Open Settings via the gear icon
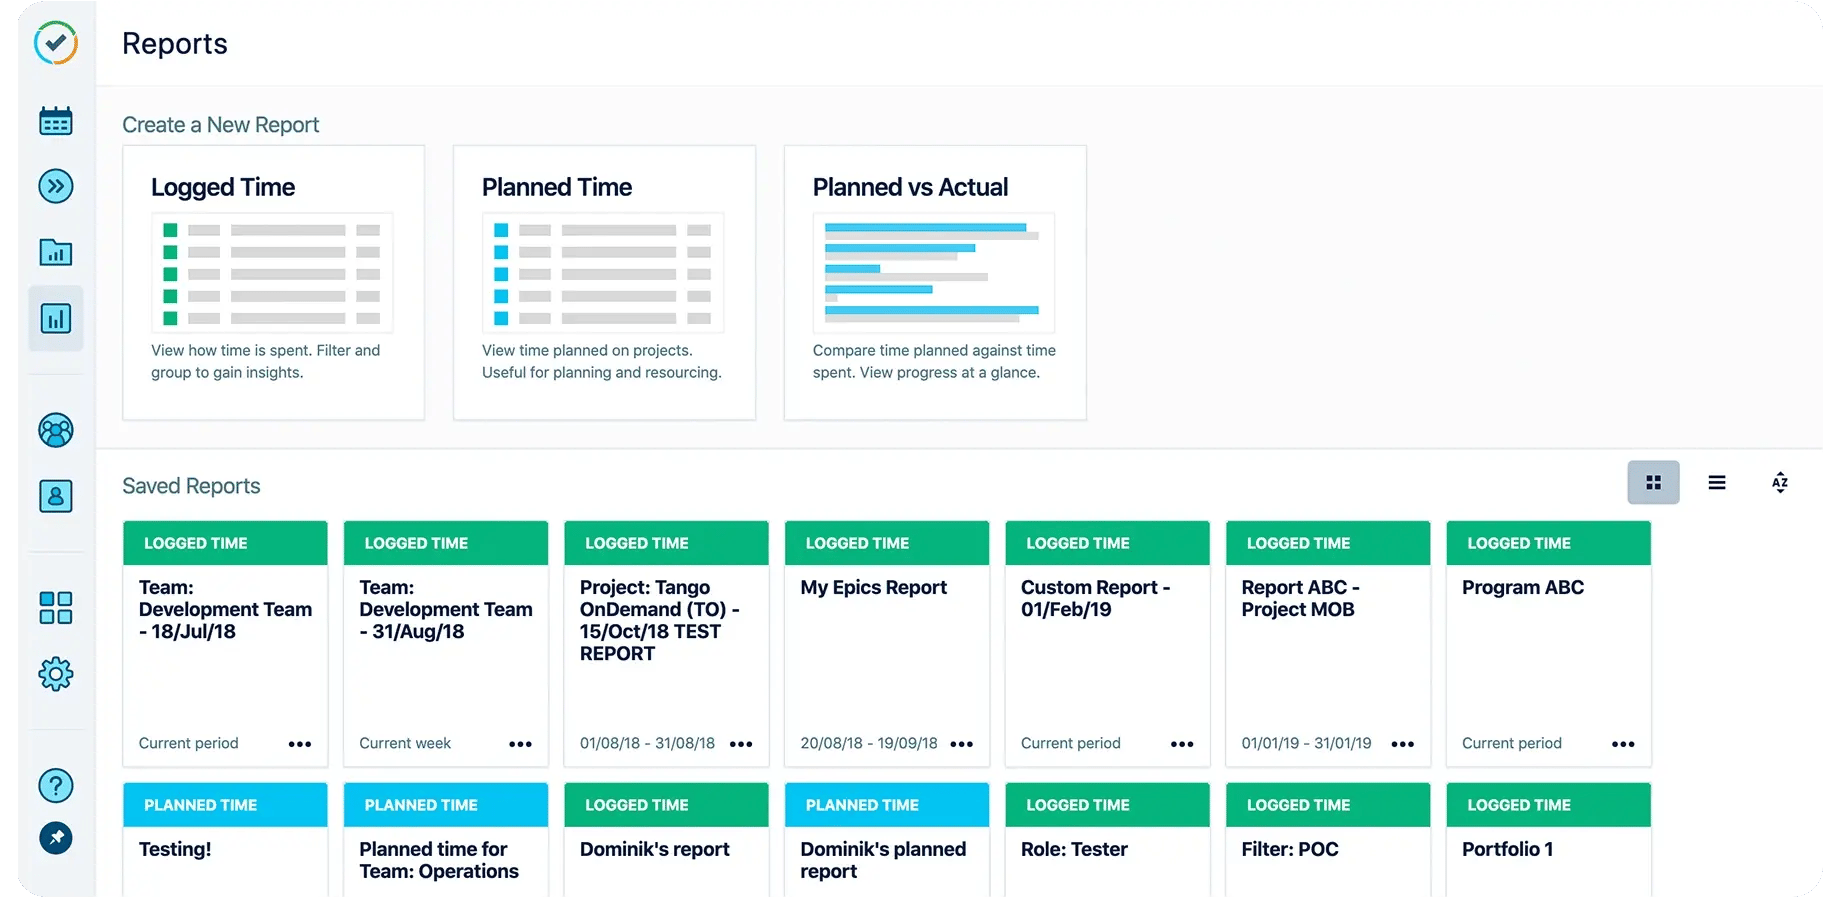 point(56,673)
